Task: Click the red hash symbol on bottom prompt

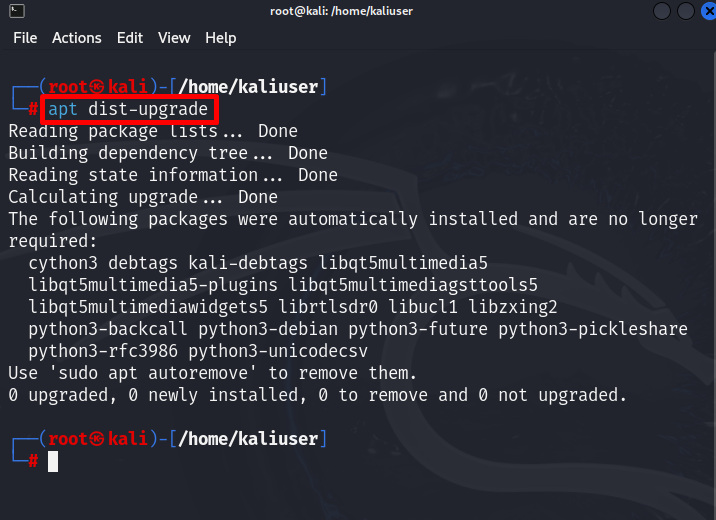Action: [x=33, y=461]
